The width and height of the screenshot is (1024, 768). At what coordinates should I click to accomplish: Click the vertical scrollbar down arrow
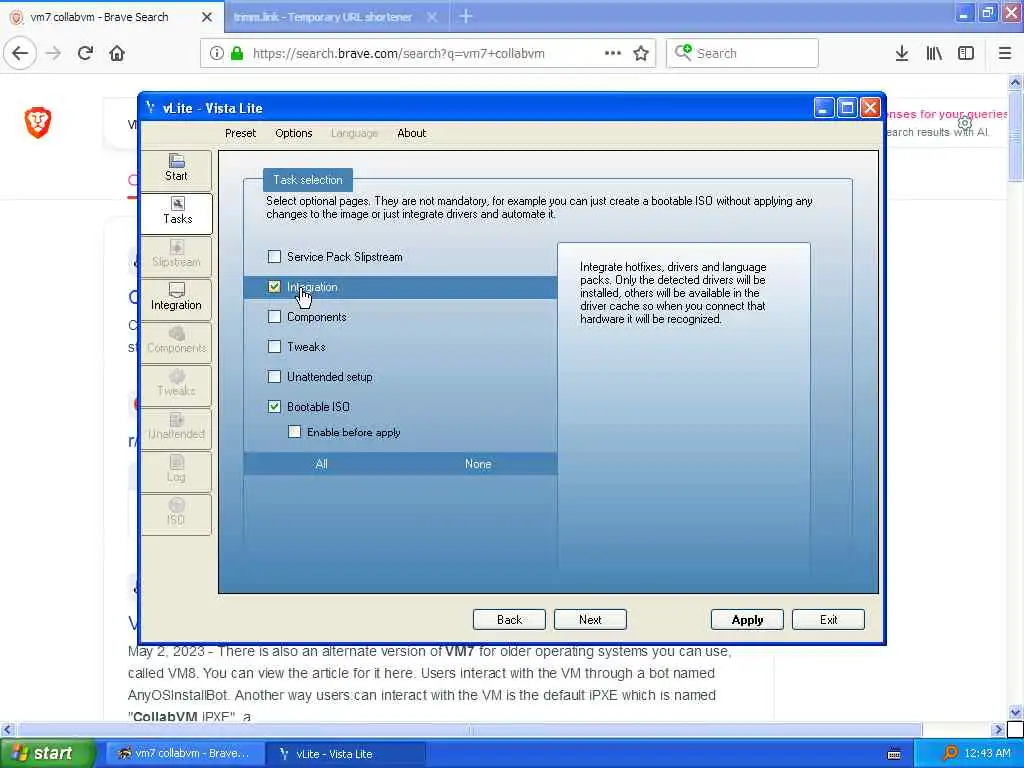pyautogui.click(x=1015, y=712)
